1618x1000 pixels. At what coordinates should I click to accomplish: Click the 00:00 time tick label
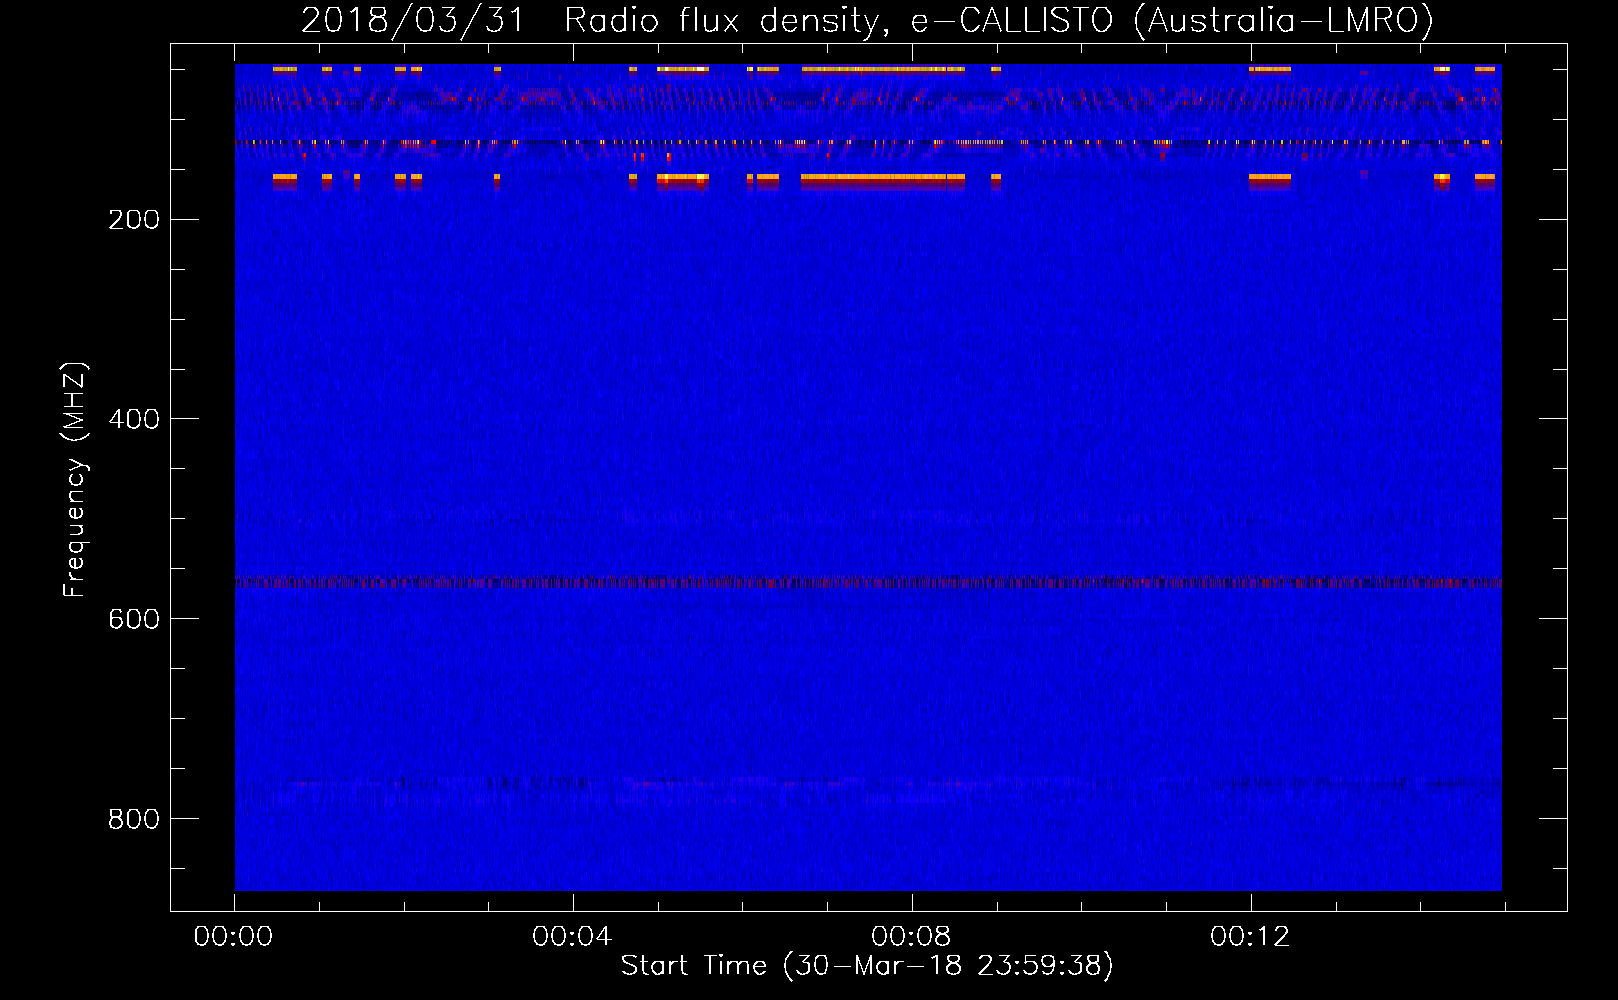click(x=233, y=937)
